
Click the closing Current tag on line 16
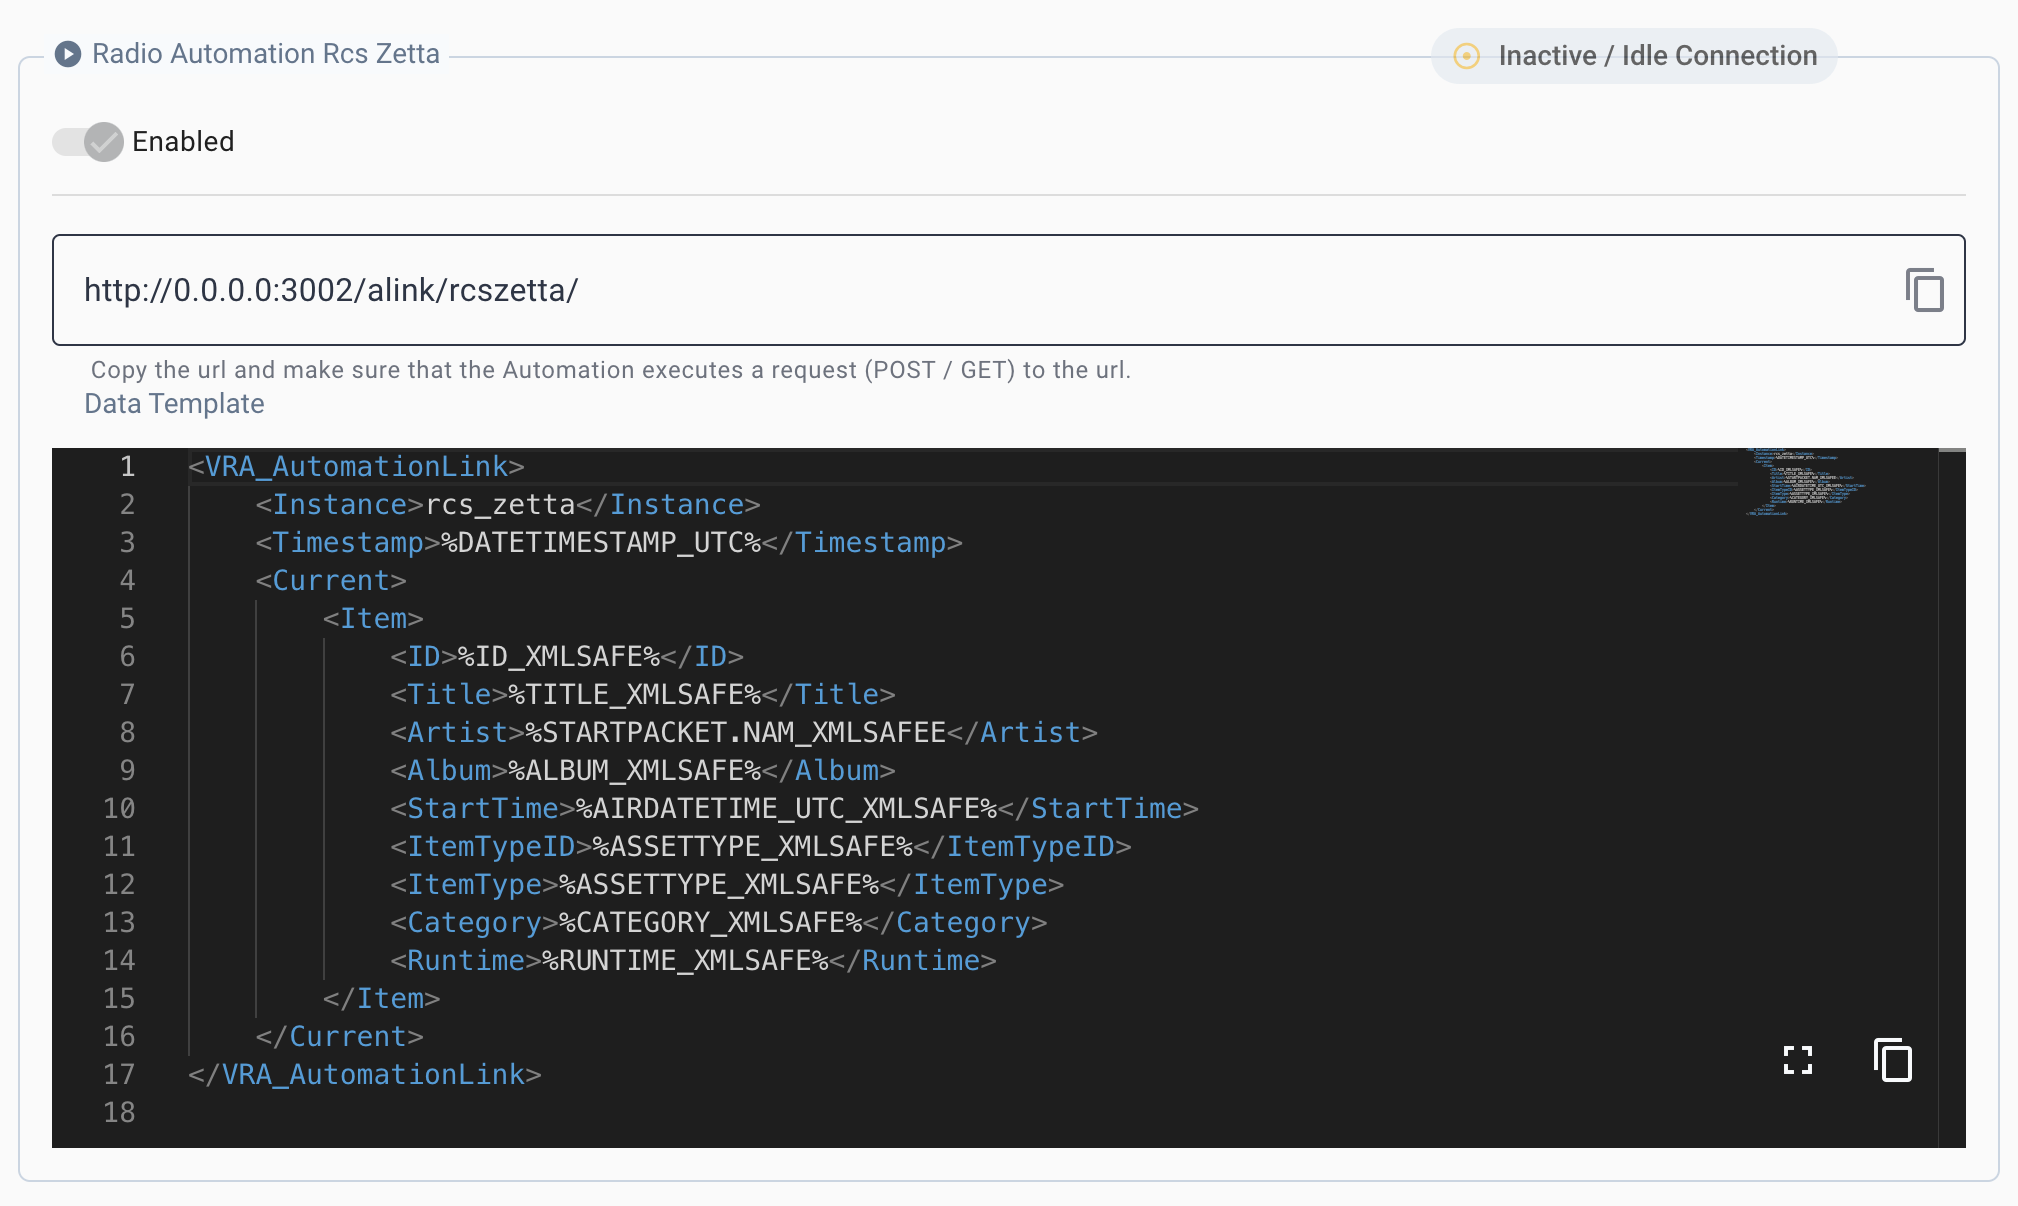(339, 1036)
